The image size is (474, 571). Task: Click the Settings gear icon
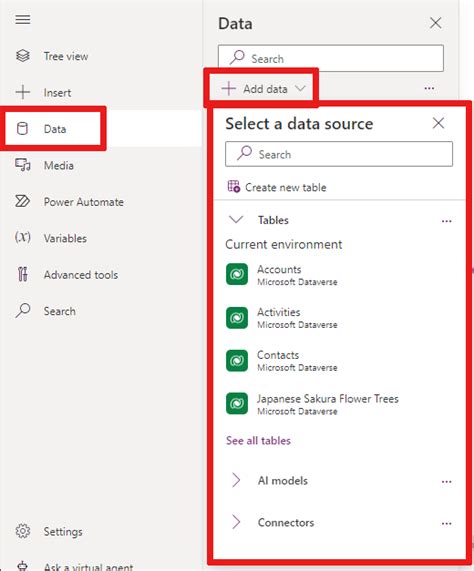[x=23, y=531]
